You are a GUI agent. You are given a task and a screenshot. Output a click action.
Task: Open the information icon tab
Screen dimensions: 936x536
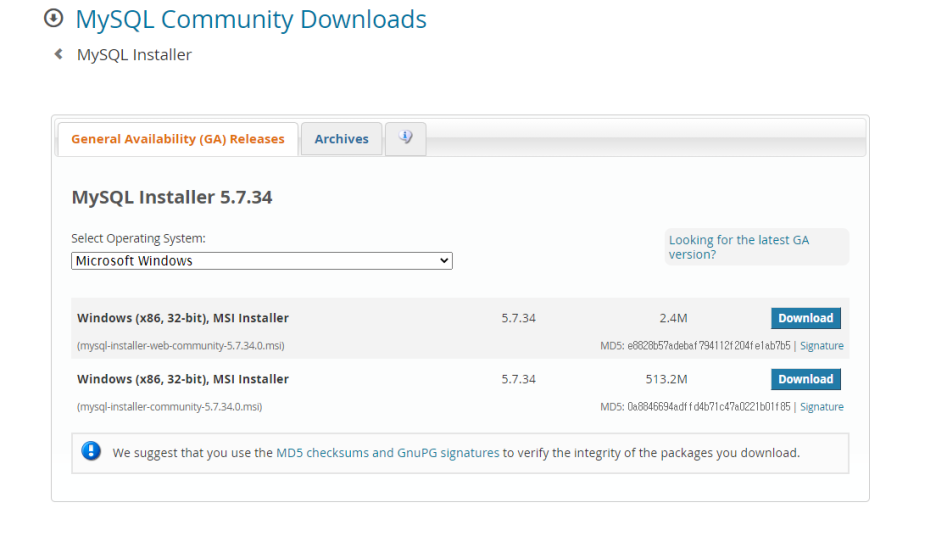[405, 138]
